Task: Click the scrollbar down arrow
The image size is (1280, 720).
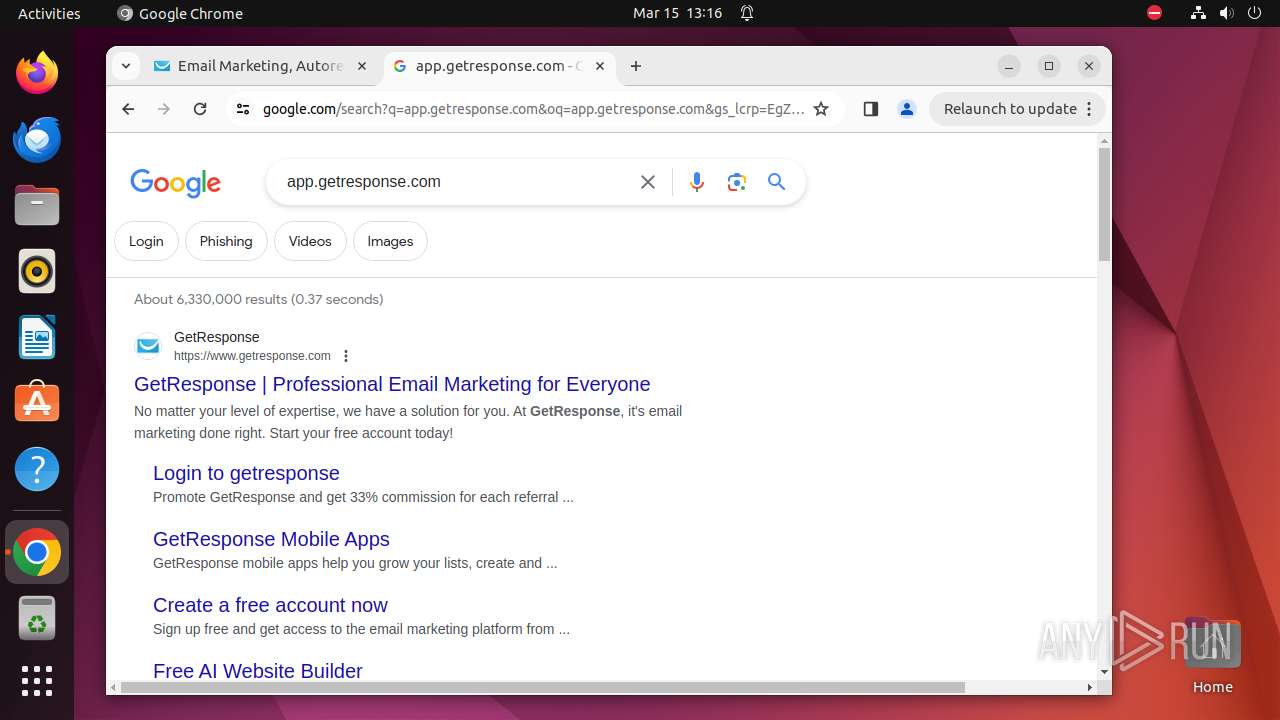Action: (x=1104, y=672)
